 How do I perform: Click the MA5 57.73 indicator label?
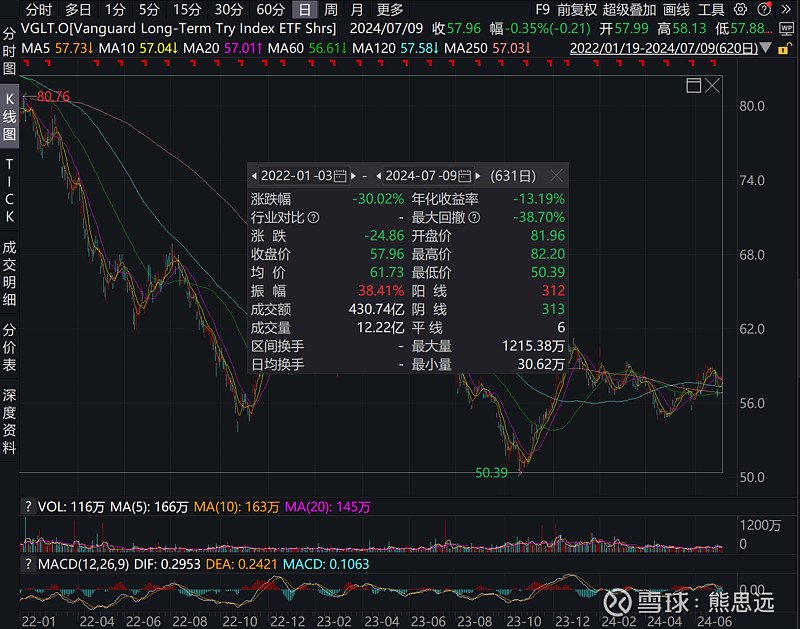(x=57, y=48)
